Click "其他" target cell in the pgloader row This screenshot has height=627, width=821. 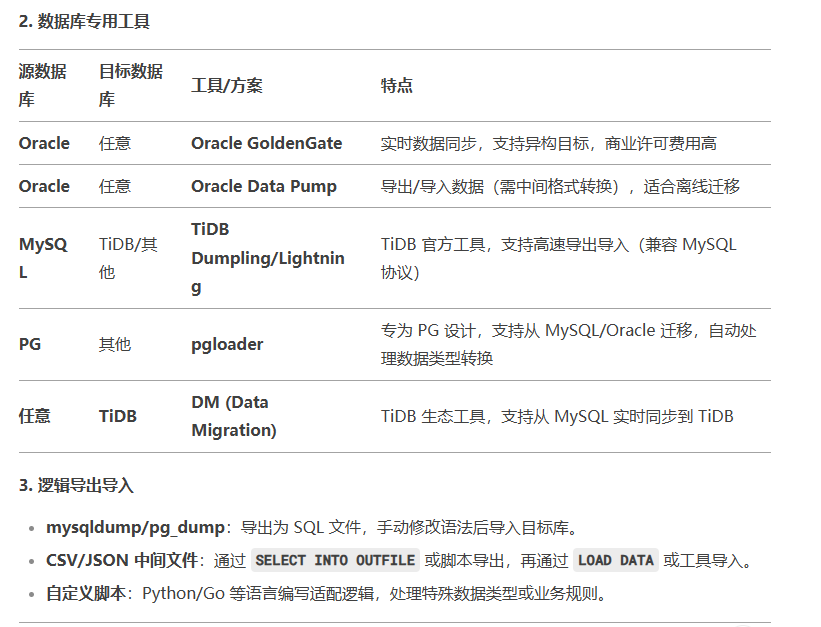pos(115,344)
